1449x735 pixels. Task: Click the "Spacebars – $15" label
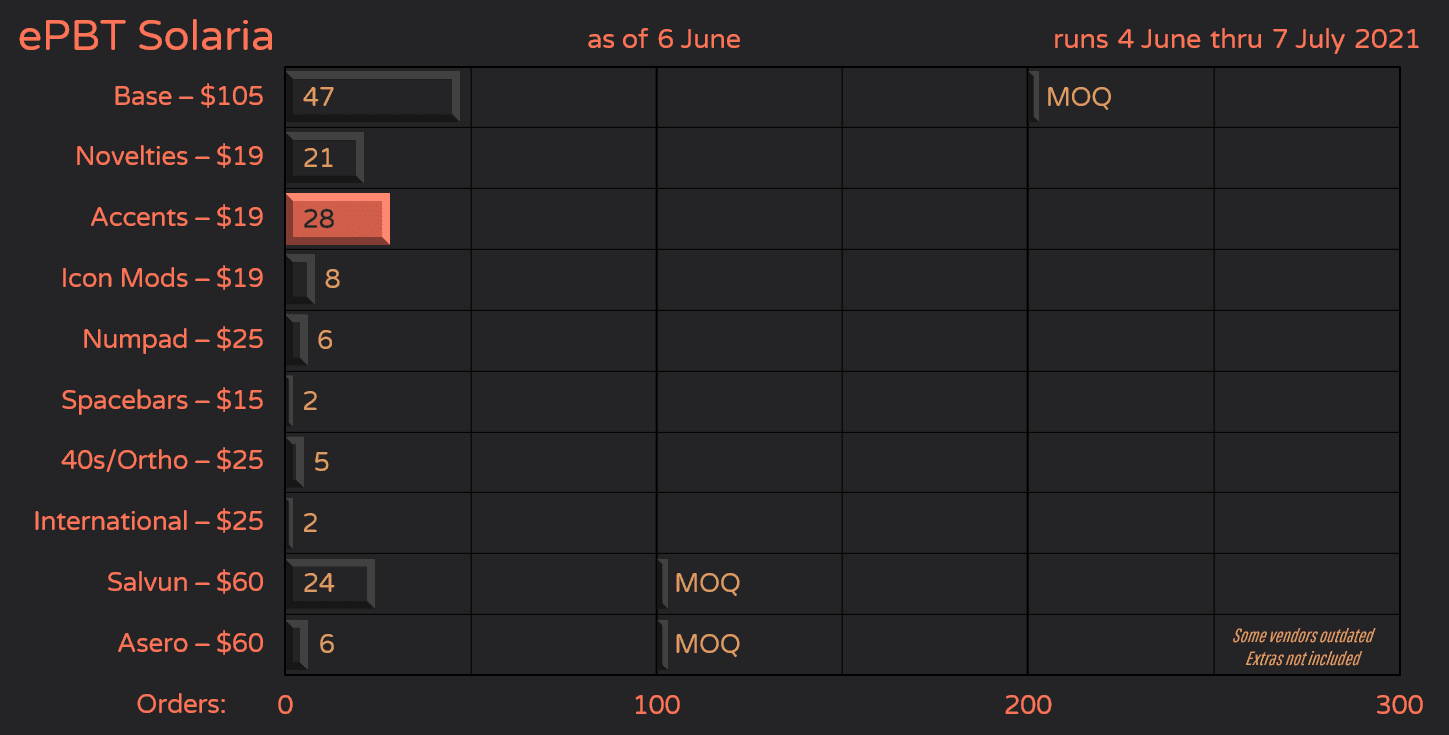click(x=162, y=401)
